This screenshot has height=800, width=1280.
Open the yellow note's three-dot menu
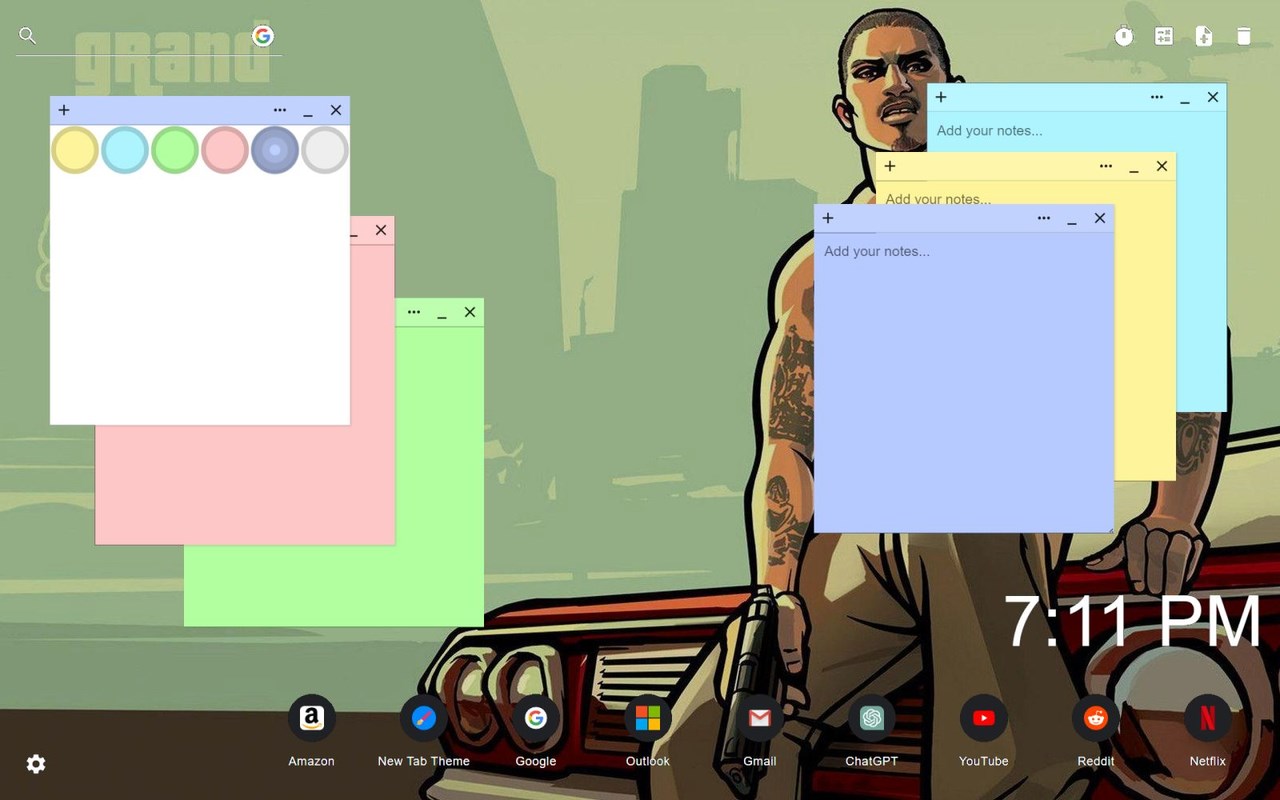click(1106, 166)
